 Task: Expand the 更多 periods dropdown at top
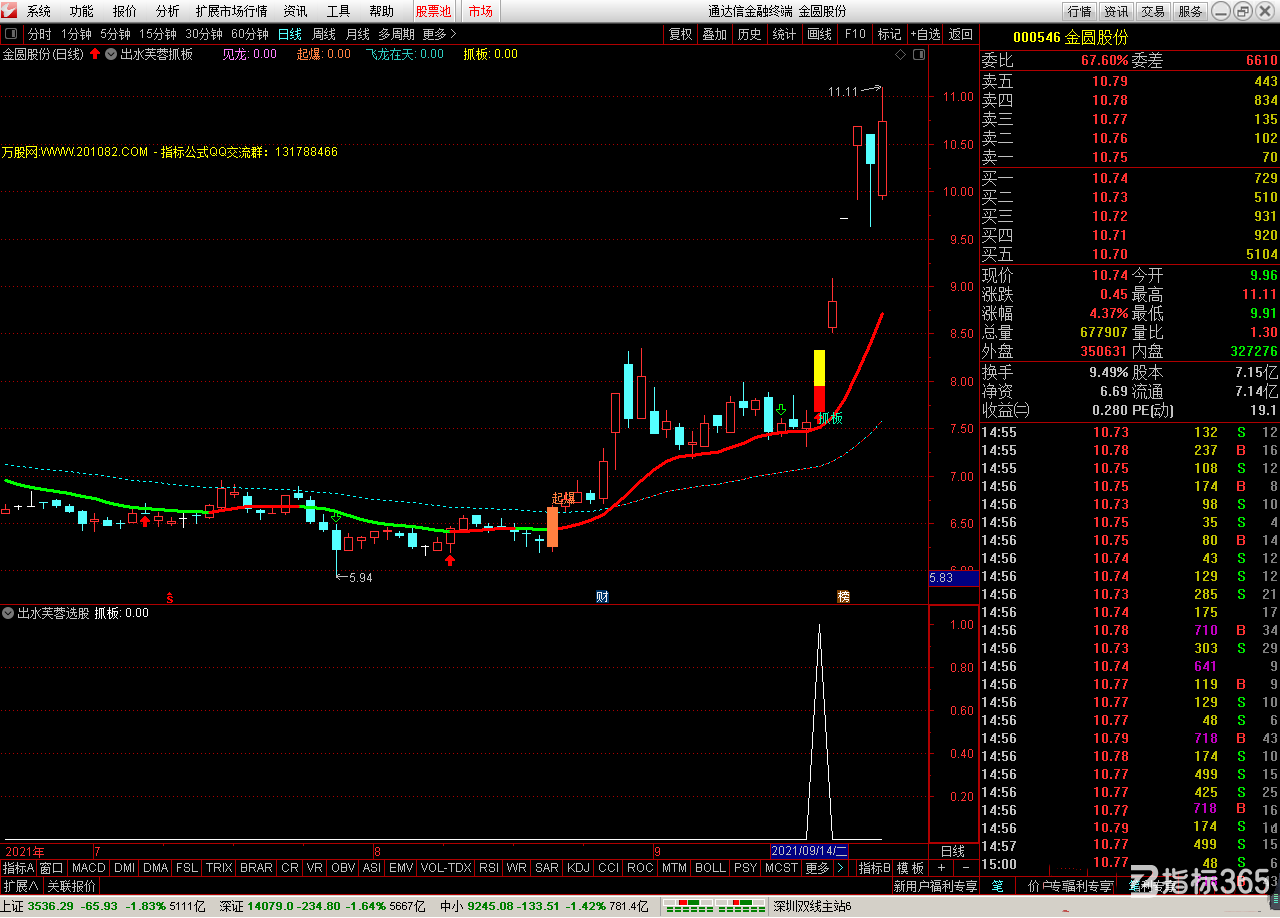[439, 34]
